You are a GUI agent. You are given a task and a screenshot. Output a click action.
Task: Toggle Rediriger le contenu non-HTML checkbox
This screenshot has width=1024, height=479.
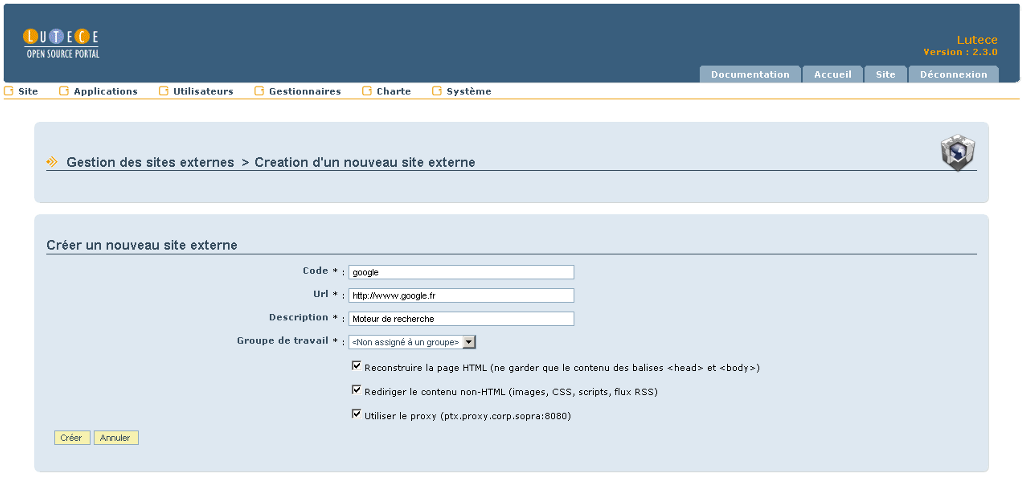357,390
